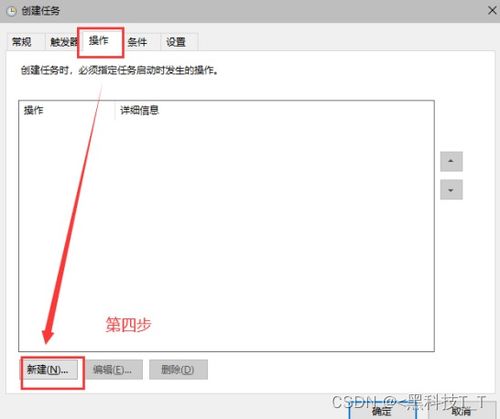Click the clock icon in title bar
Image resolution: width=500 pixels, height=419 pixels.
[x=12, y=11]
